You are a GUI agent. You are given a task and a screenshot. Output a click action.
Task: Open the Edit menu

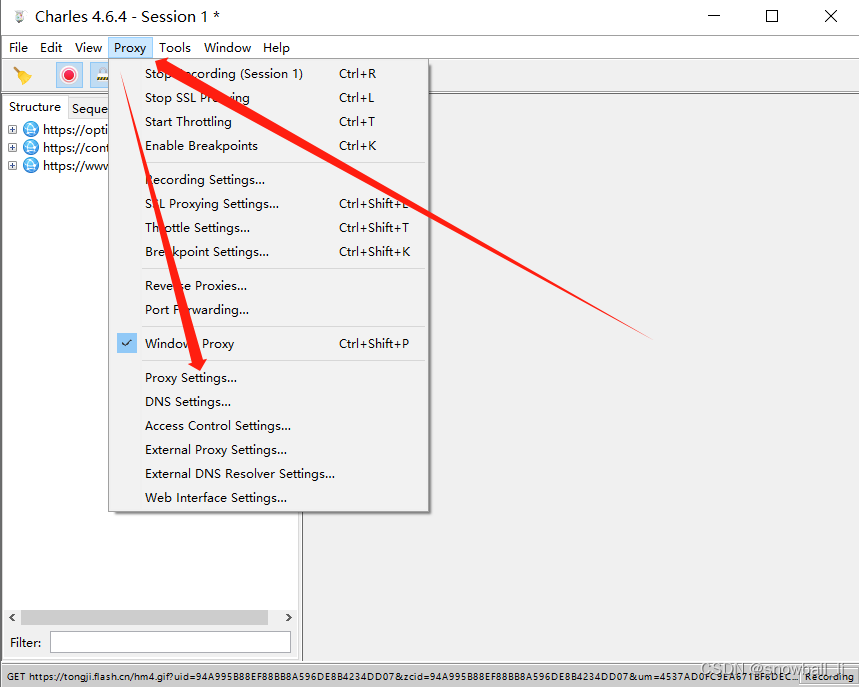[51, 48]
